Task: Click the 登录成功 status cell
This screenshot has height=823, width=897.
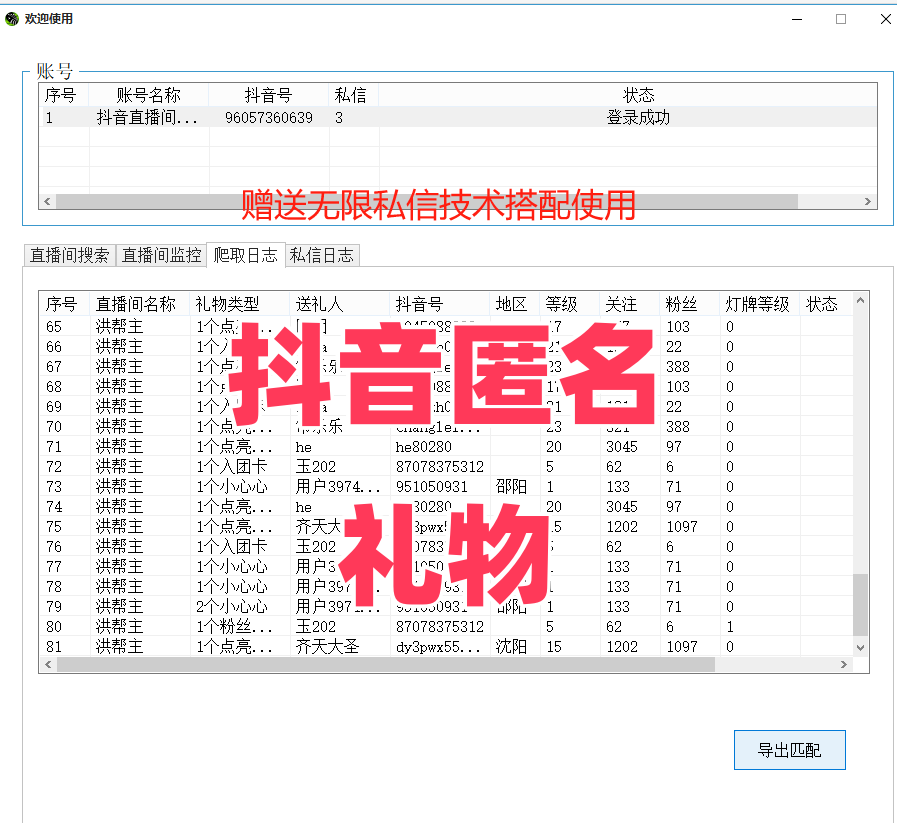Action: point(638,118)
